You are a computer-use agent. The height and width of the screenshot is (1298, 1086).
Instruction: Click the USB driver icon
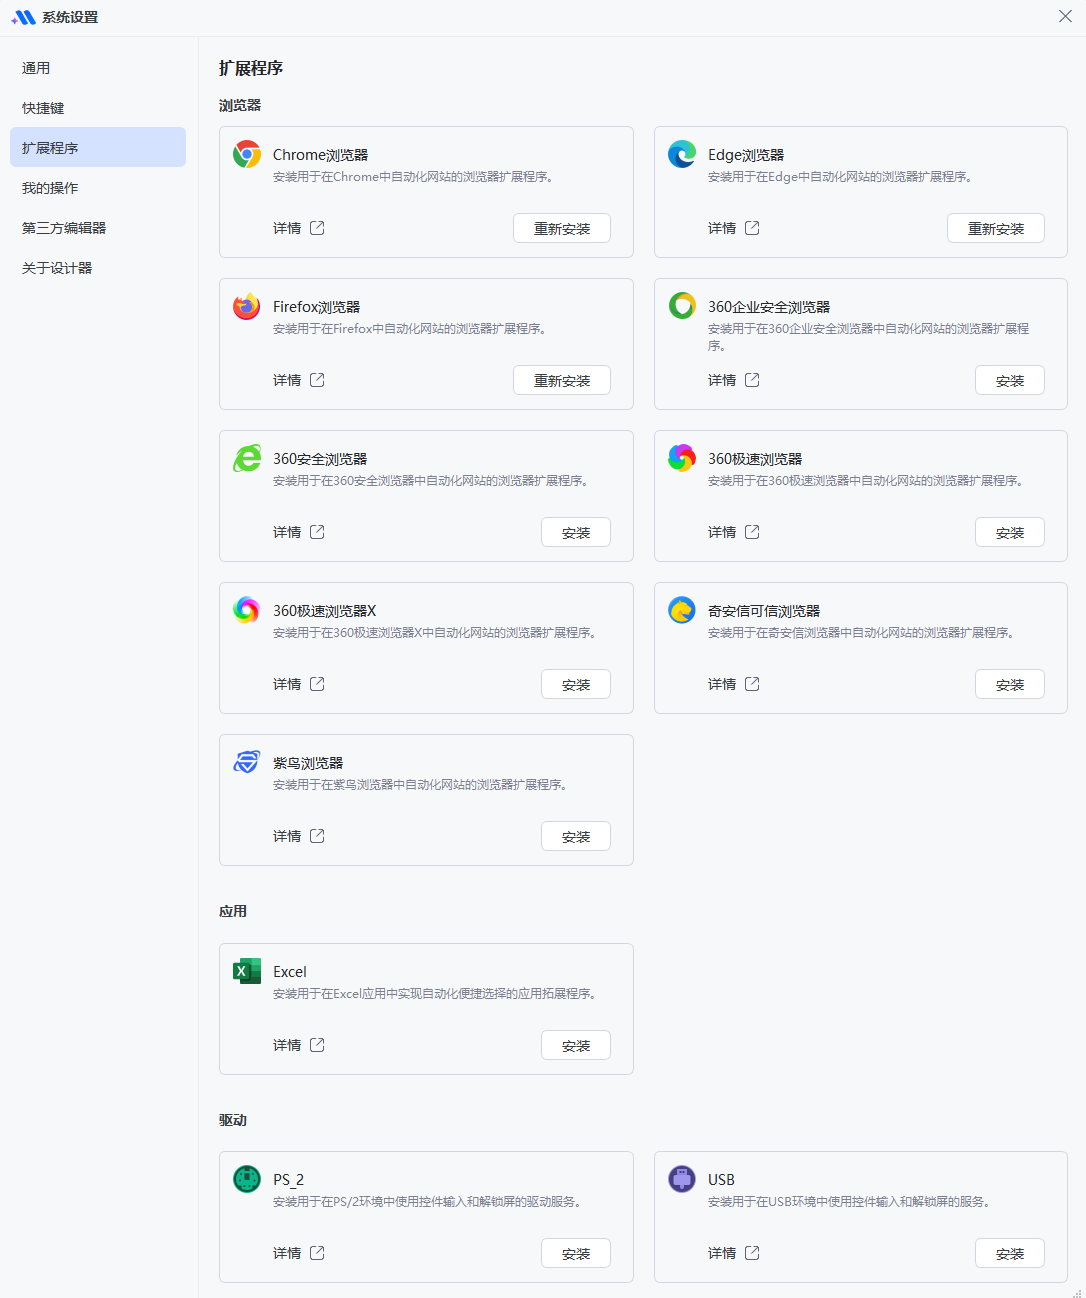pos(682,1179)
